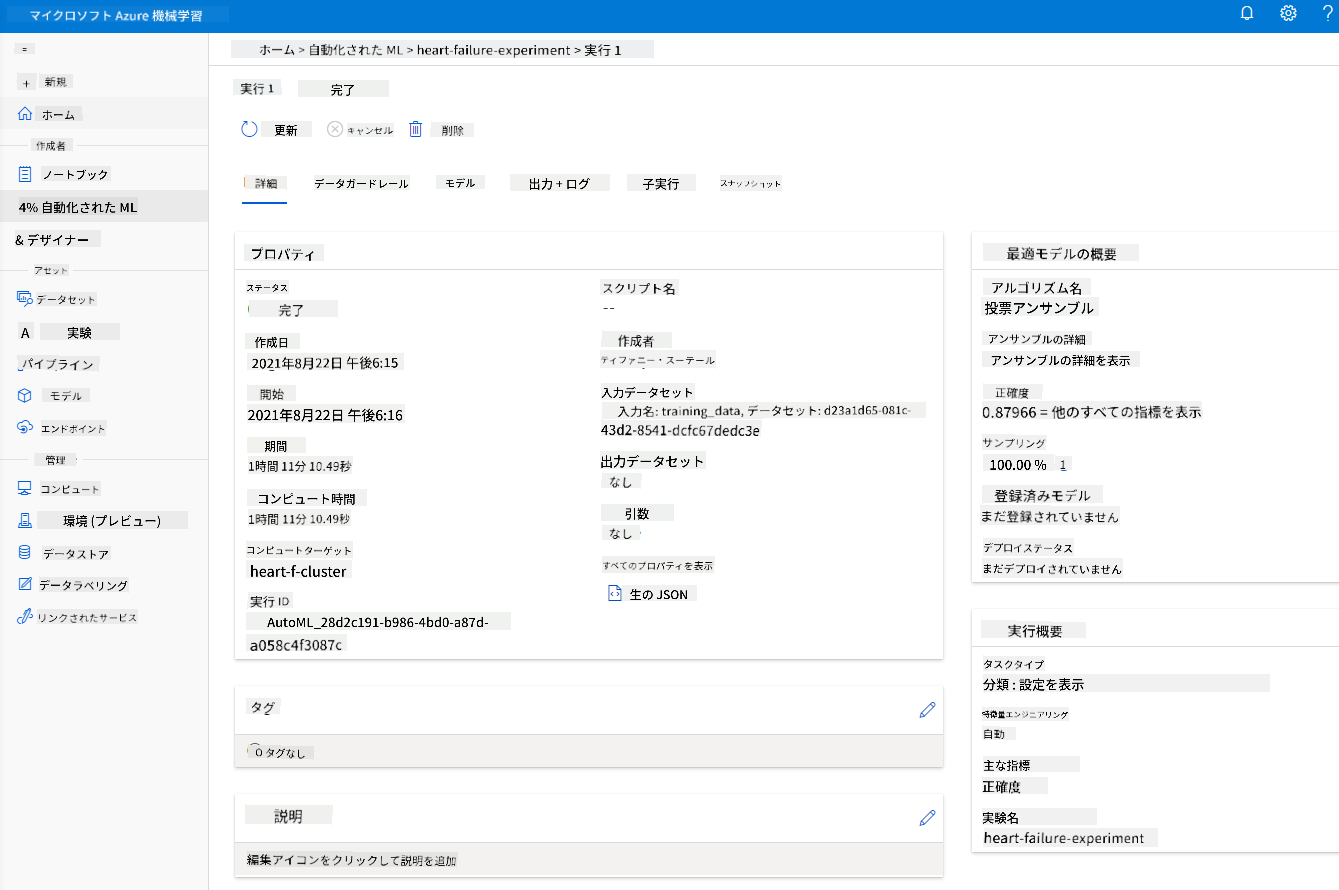This screenshot has height=890, width=1339.
Task: Click the 期間 value "1時間 11分 10.49秒"
Action: (299, 467)
